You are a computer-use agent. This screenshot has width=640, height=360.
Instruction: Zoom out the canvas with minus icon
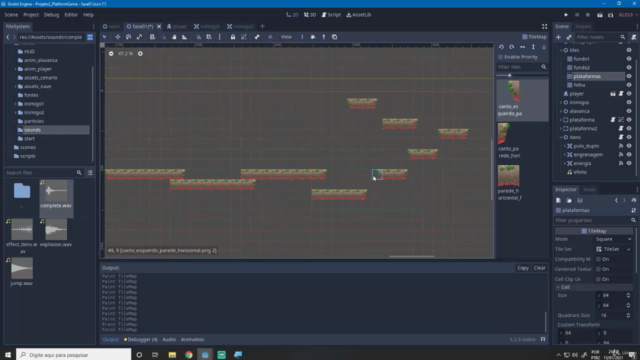[x=111, y=53]
